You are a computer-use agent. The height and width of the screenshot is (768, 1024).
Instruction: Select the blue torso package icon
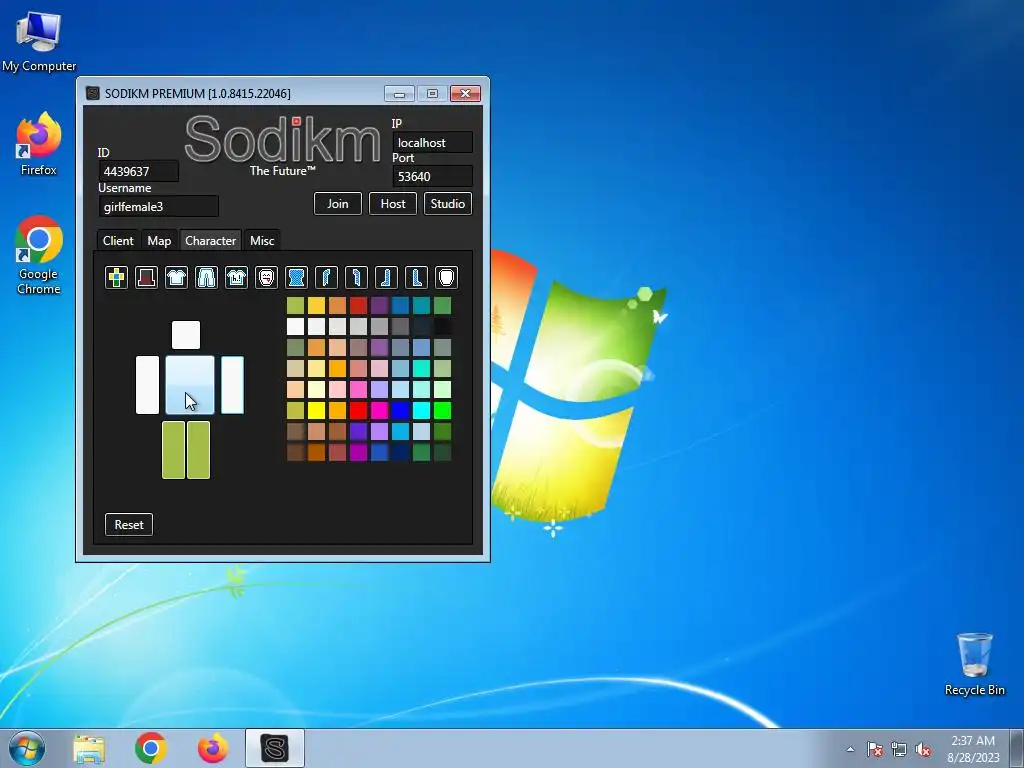(296, 278)
